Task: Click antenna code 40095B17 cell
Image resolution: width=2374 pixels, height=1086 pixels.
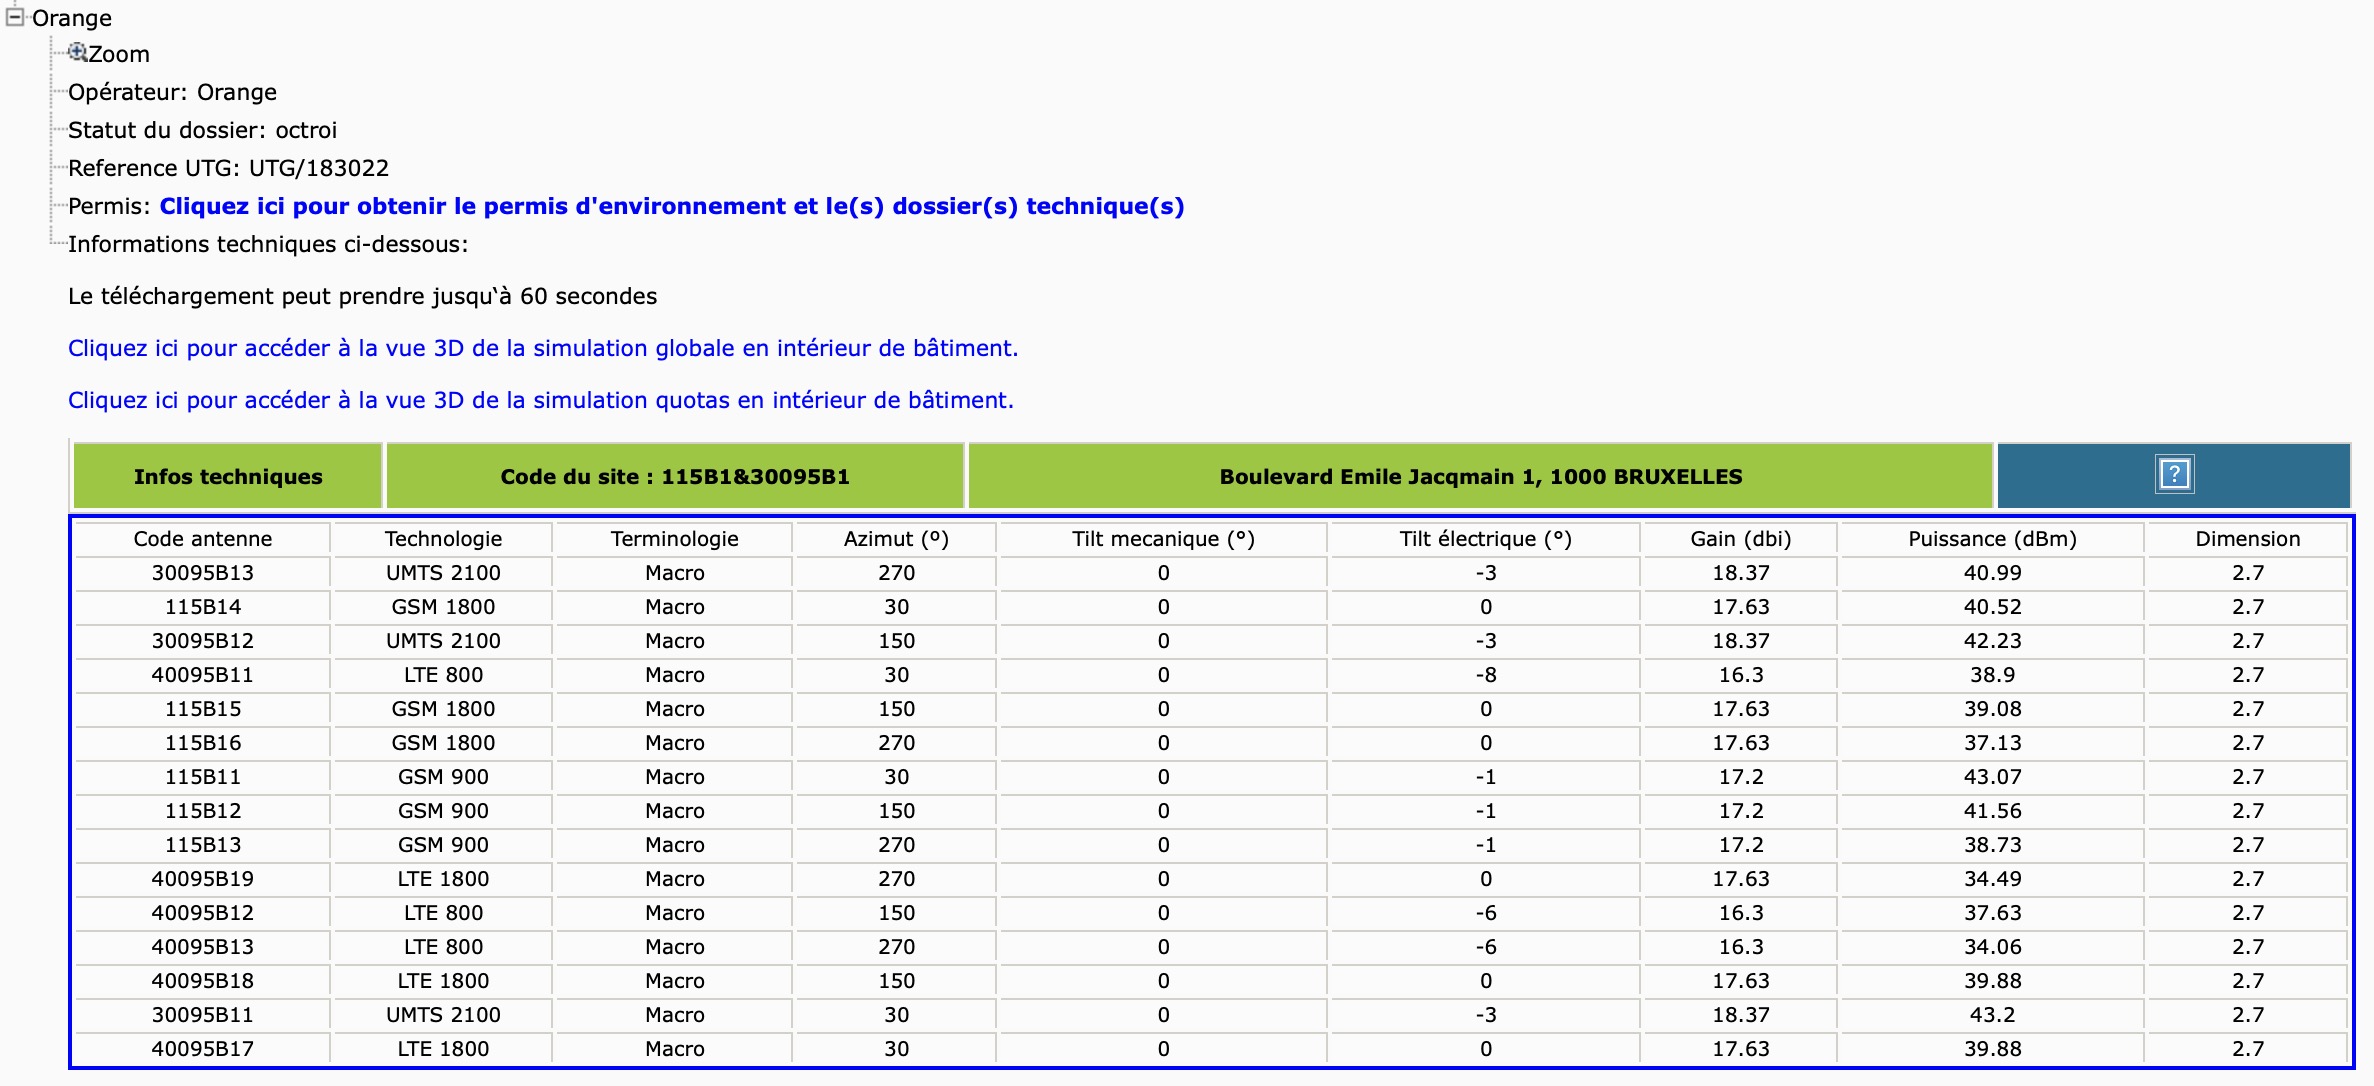Action: coord(203,1049)
